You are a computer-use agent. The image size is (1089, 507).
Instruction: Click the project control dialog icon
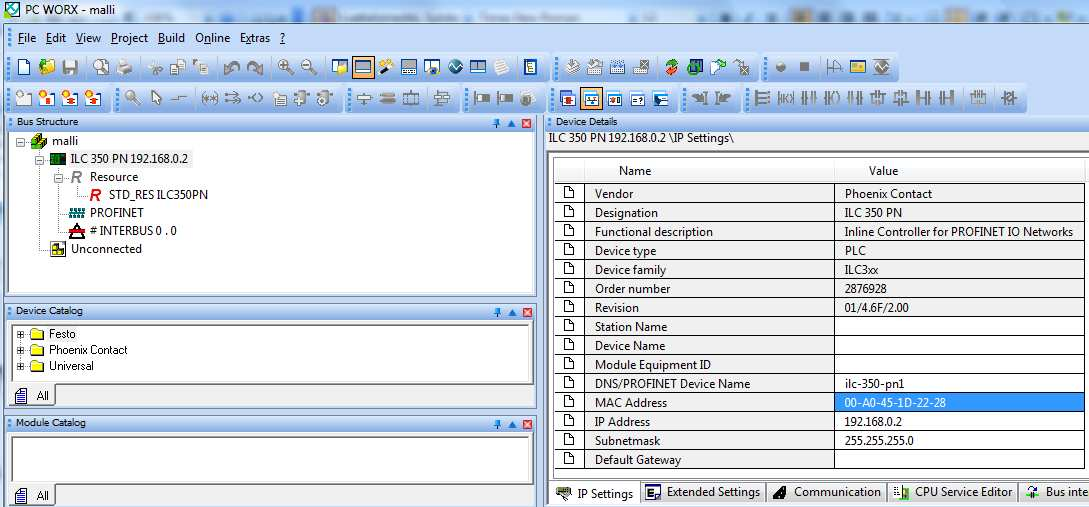click(x=695, y=67)
